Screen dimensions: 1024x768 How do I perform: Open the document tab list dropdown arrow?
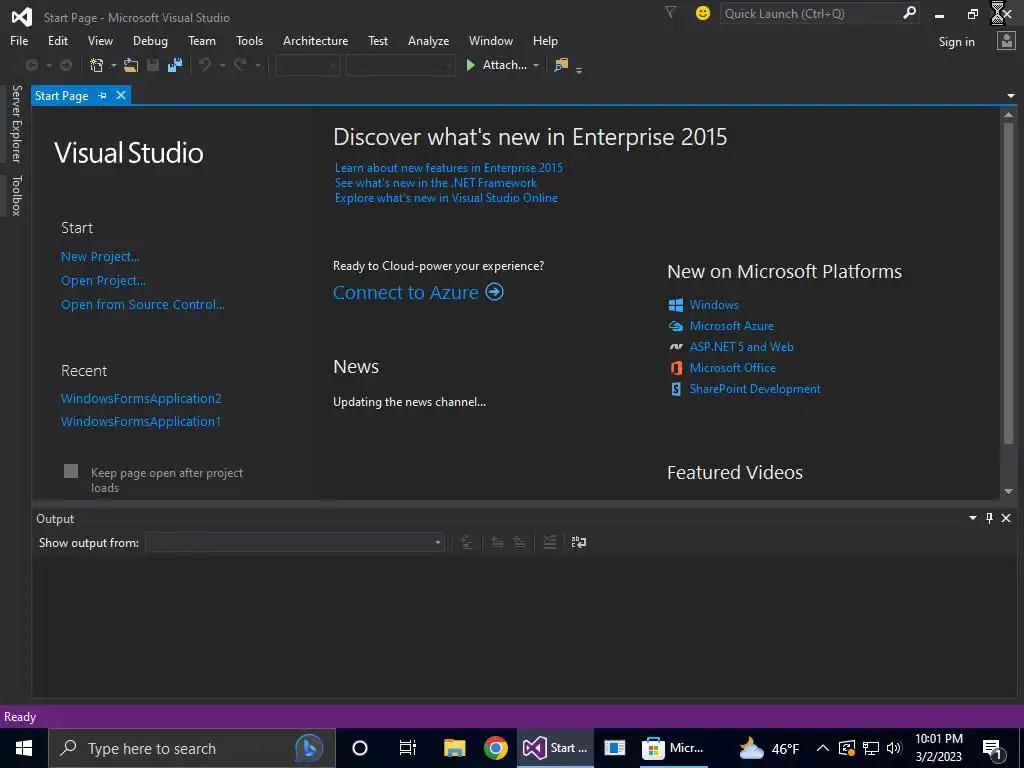(1011, 96)
